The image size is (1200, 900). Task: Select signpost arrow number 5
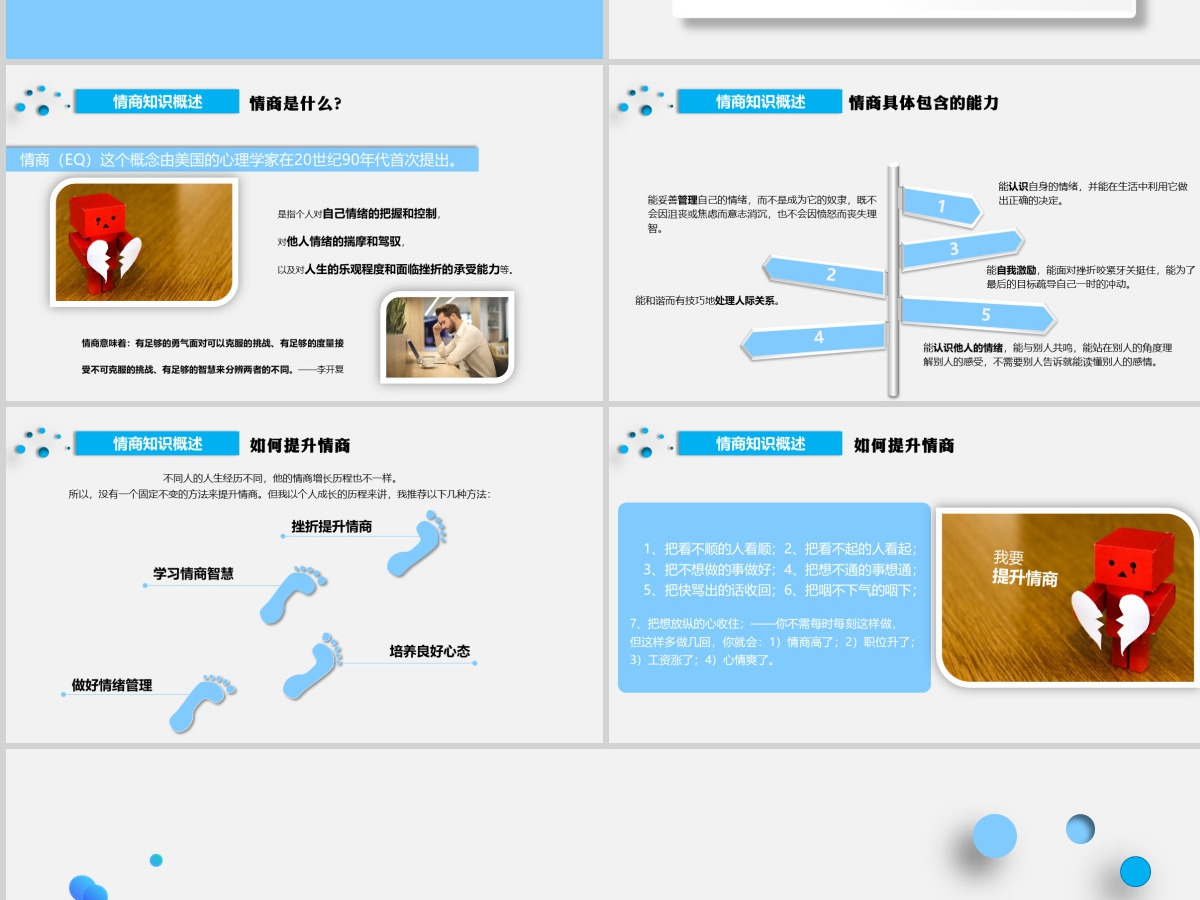978,315
